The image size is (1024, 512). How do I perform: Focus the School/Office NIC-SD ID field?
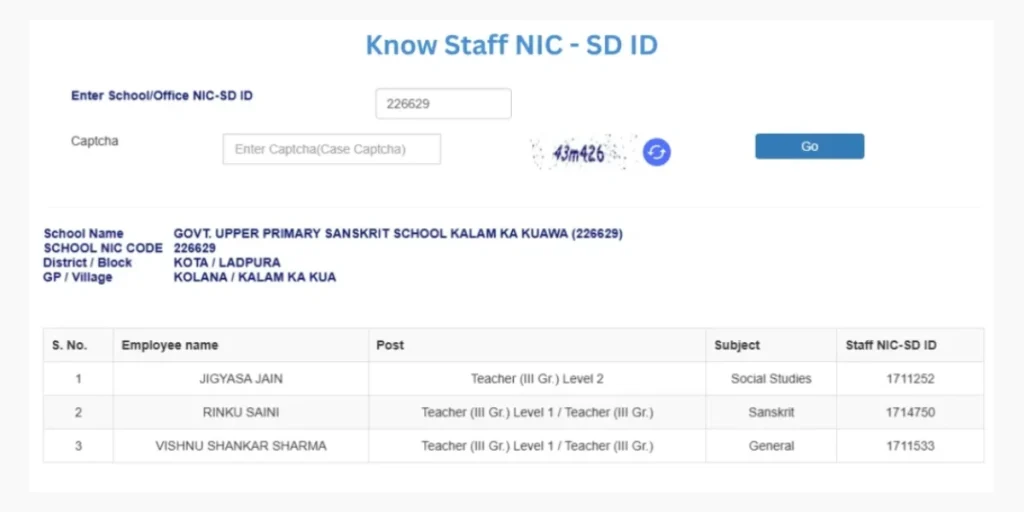(x=443, y=103)
